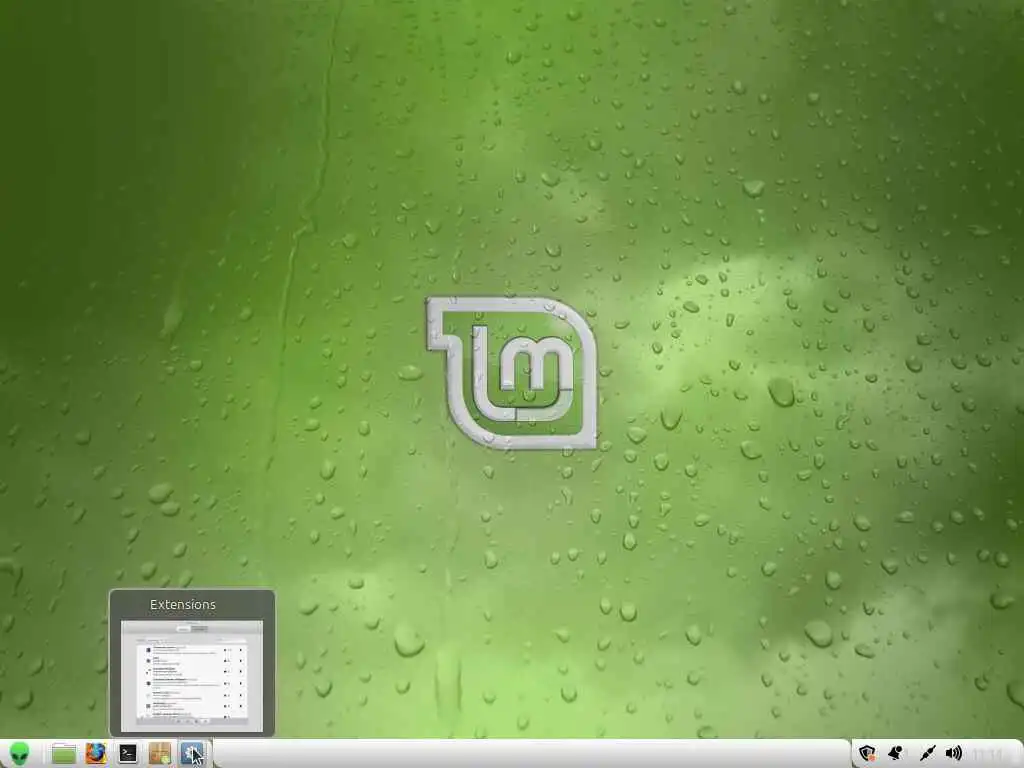Click the Extensions settings gear in the panel
Viewport: 1024px width, 768px height.
tap(192, 754)
